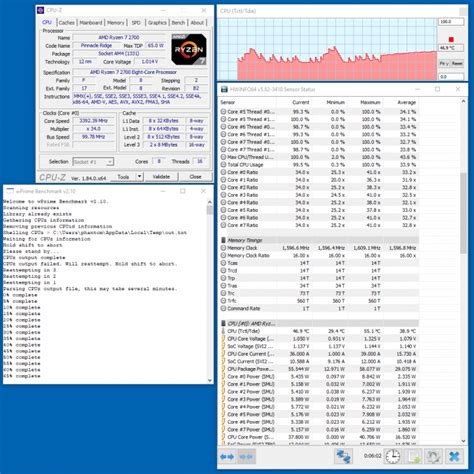474x474 pixels.
Task: Open the Tools dropdown arrow in CPU-Z
Action: (x=140, y=176)
